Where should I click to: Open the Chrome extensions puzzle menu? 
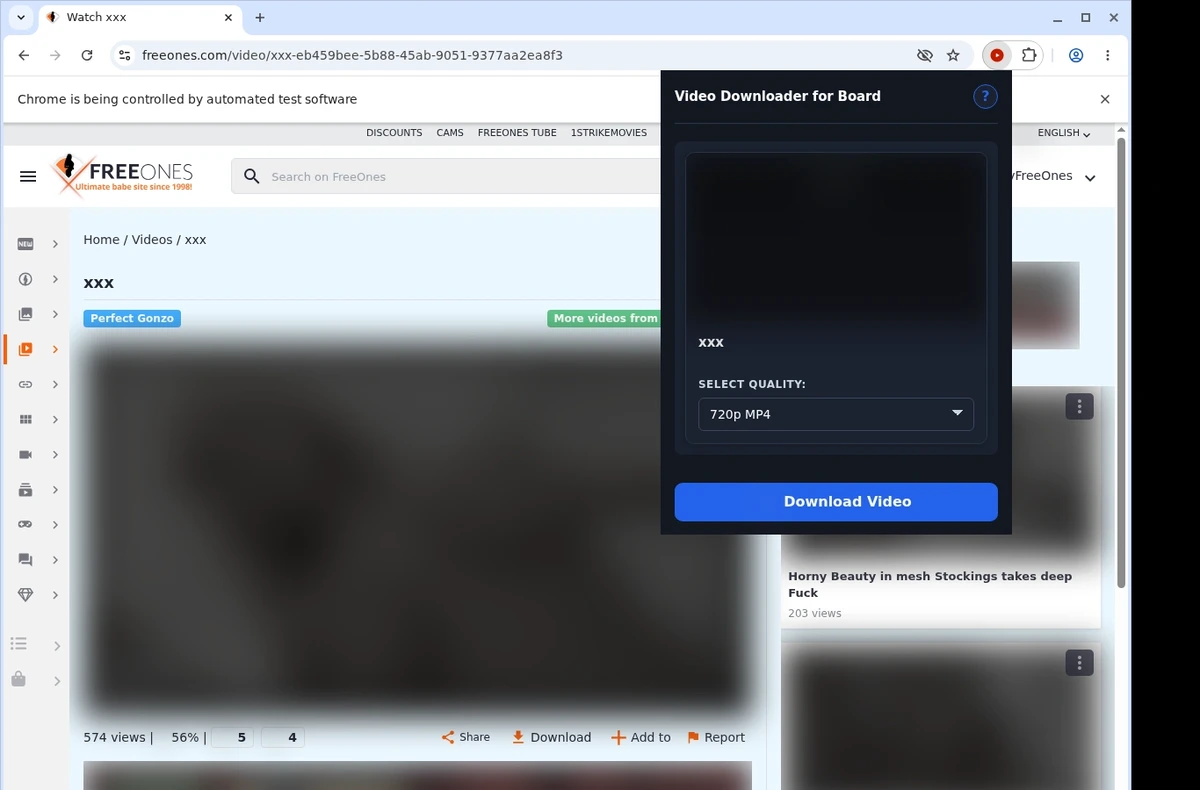[1028, 56]
